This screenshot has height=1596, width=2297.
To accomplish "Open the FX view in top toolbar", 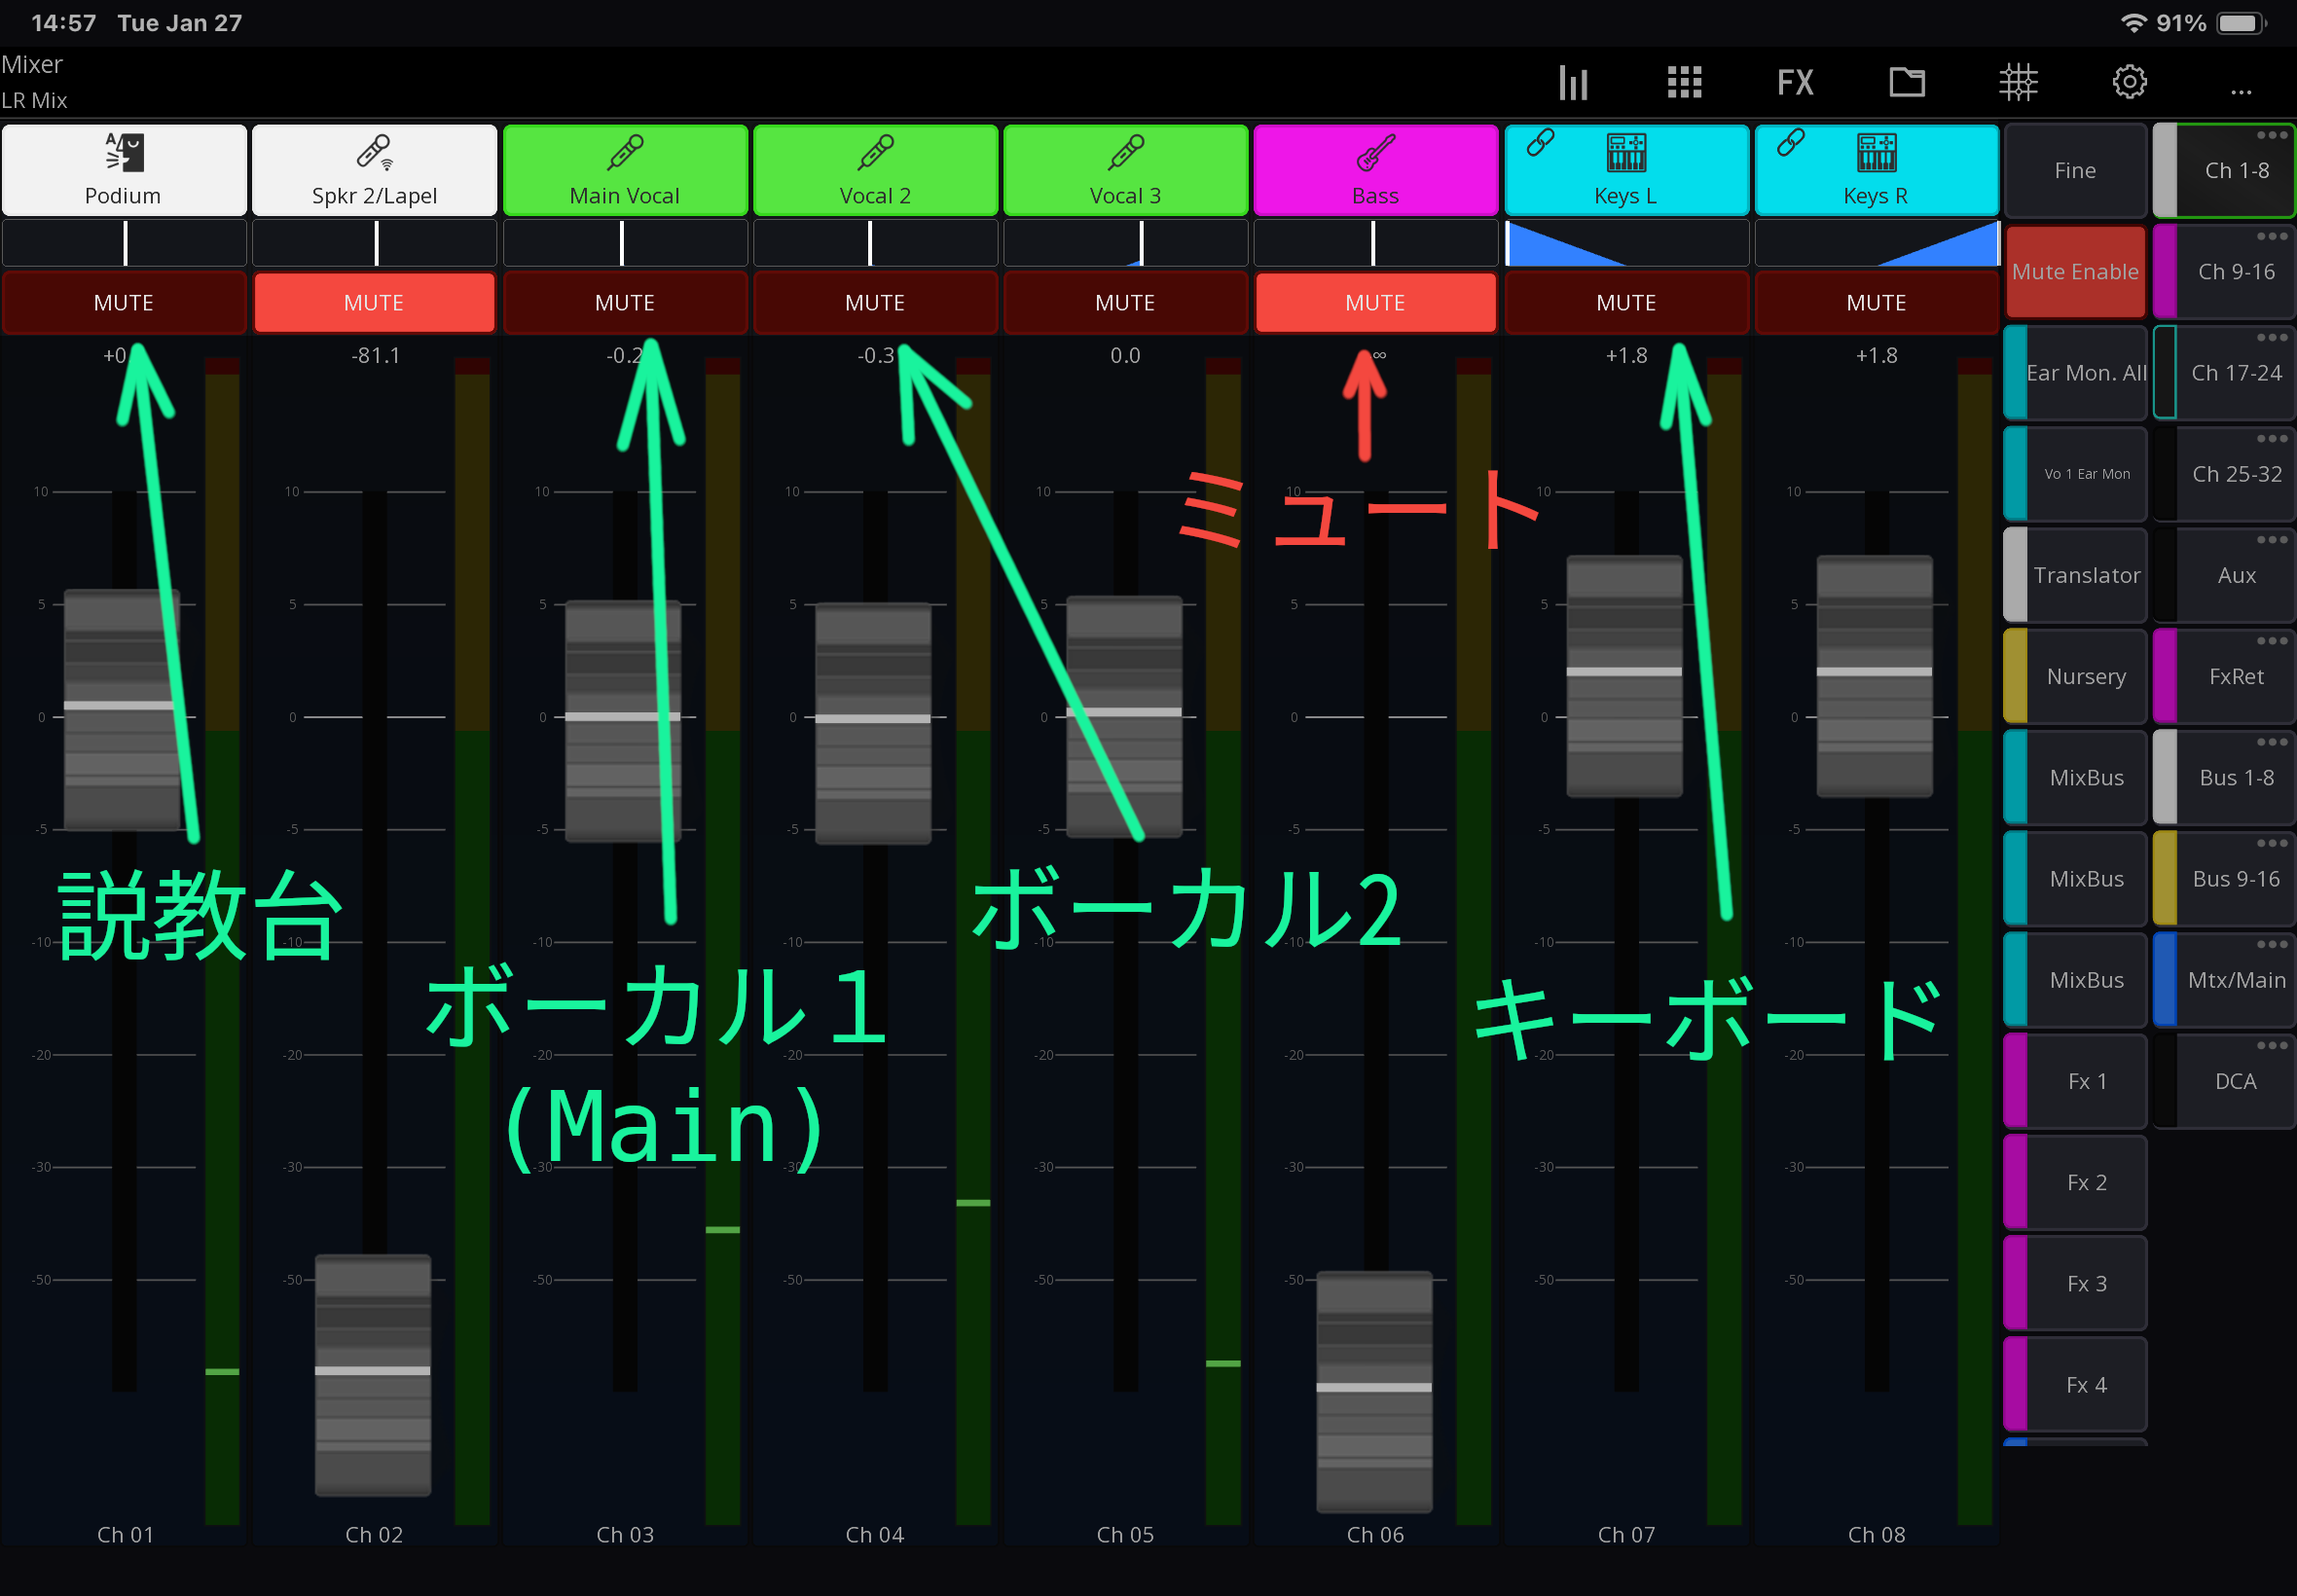I will (x=1795, y=82).
